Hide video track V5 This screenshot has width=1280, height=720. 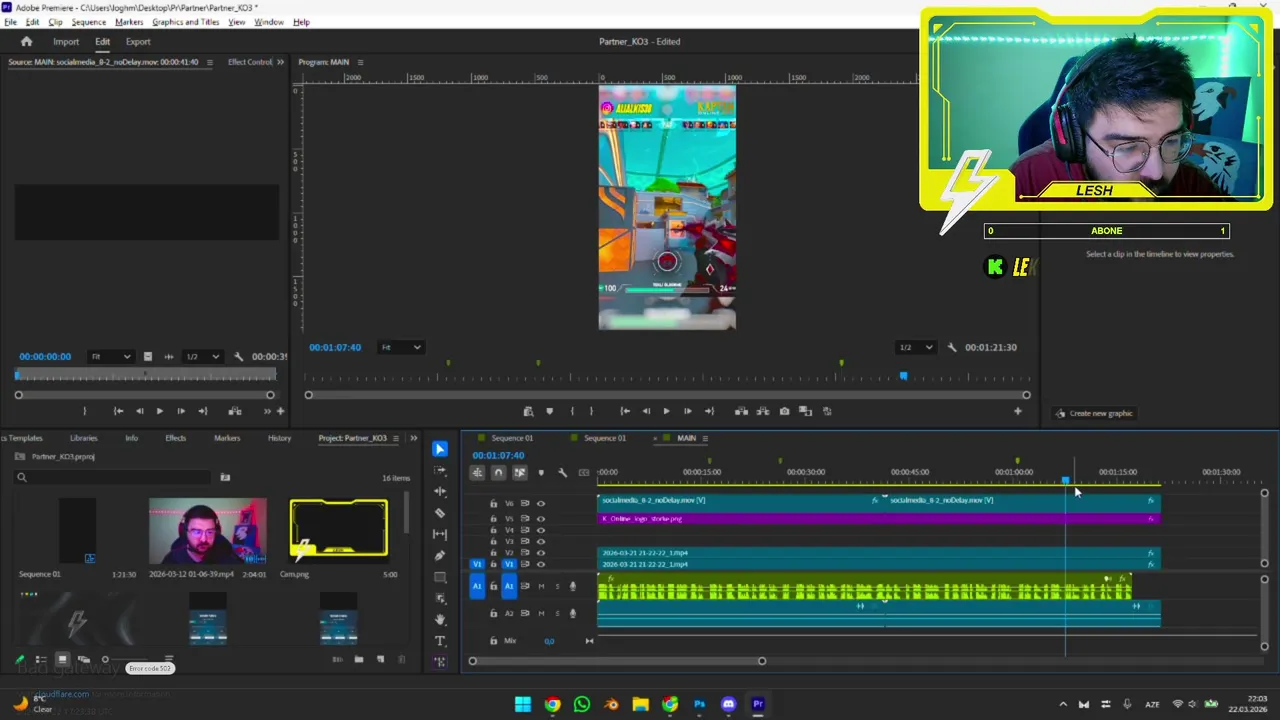541,519
